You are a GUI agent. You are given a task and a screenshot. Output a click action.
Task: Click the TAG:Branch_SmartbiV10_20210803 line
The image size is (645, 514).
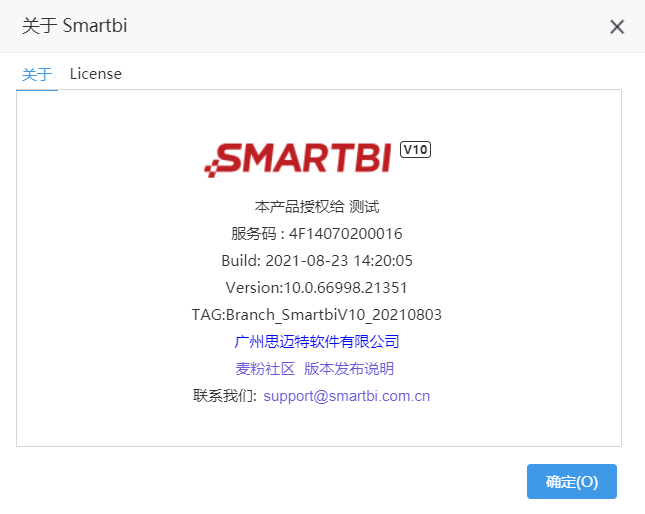(317, 315)
